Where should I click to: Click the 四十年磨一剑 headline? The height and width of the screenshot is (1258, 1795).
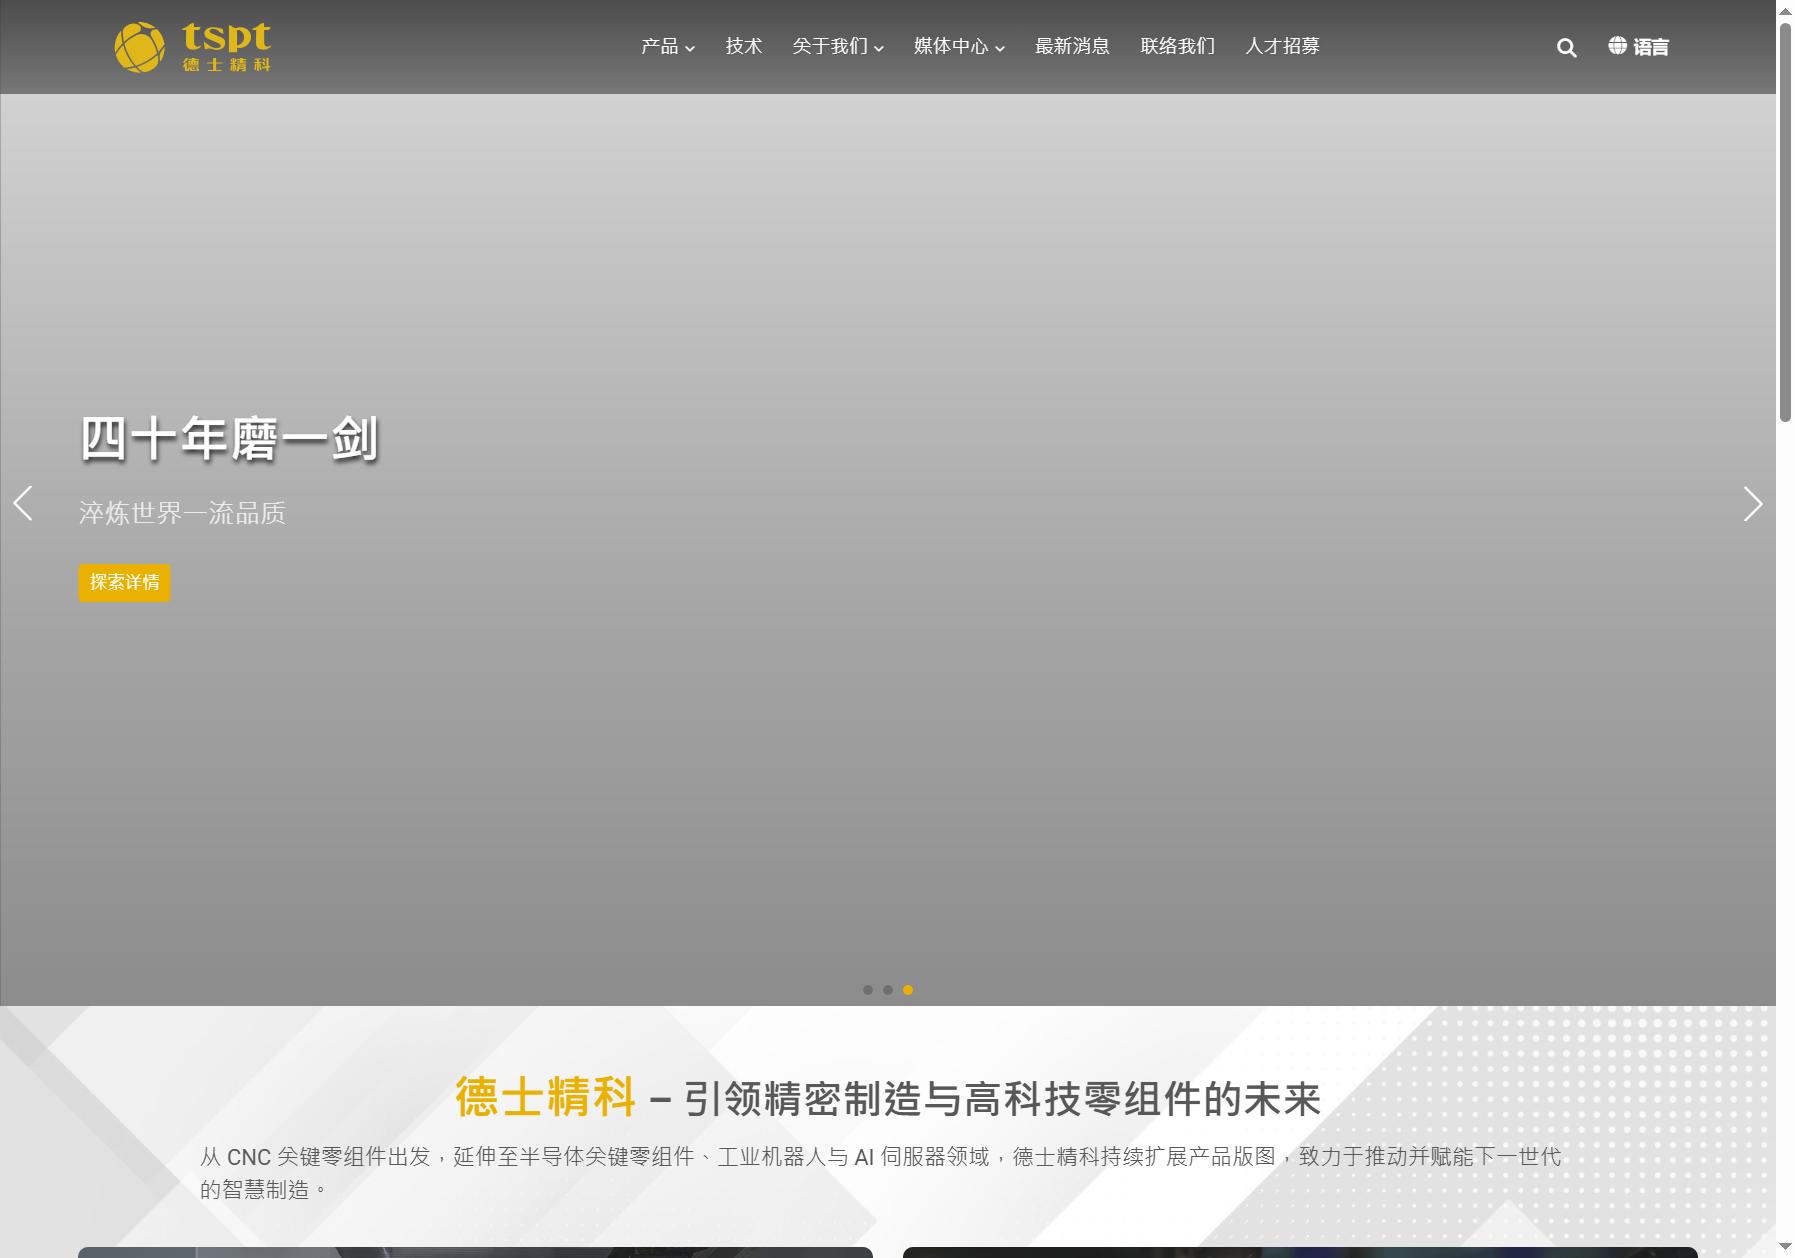(229, 439)
